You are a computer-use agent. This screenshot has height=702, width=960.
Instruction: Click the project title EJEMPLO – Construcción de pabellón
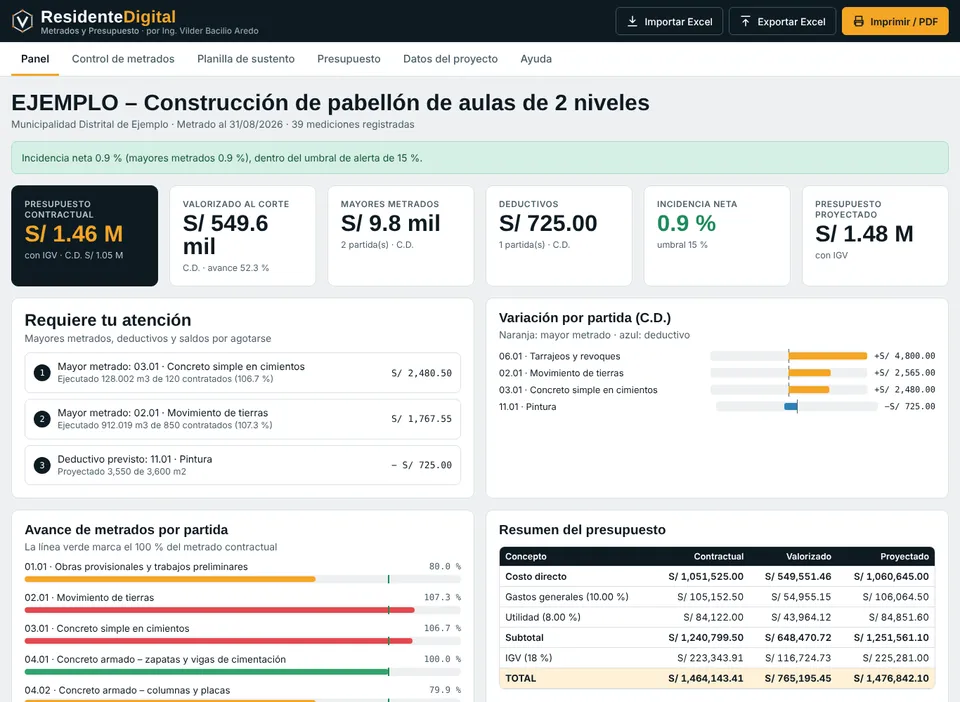[331, 102]
